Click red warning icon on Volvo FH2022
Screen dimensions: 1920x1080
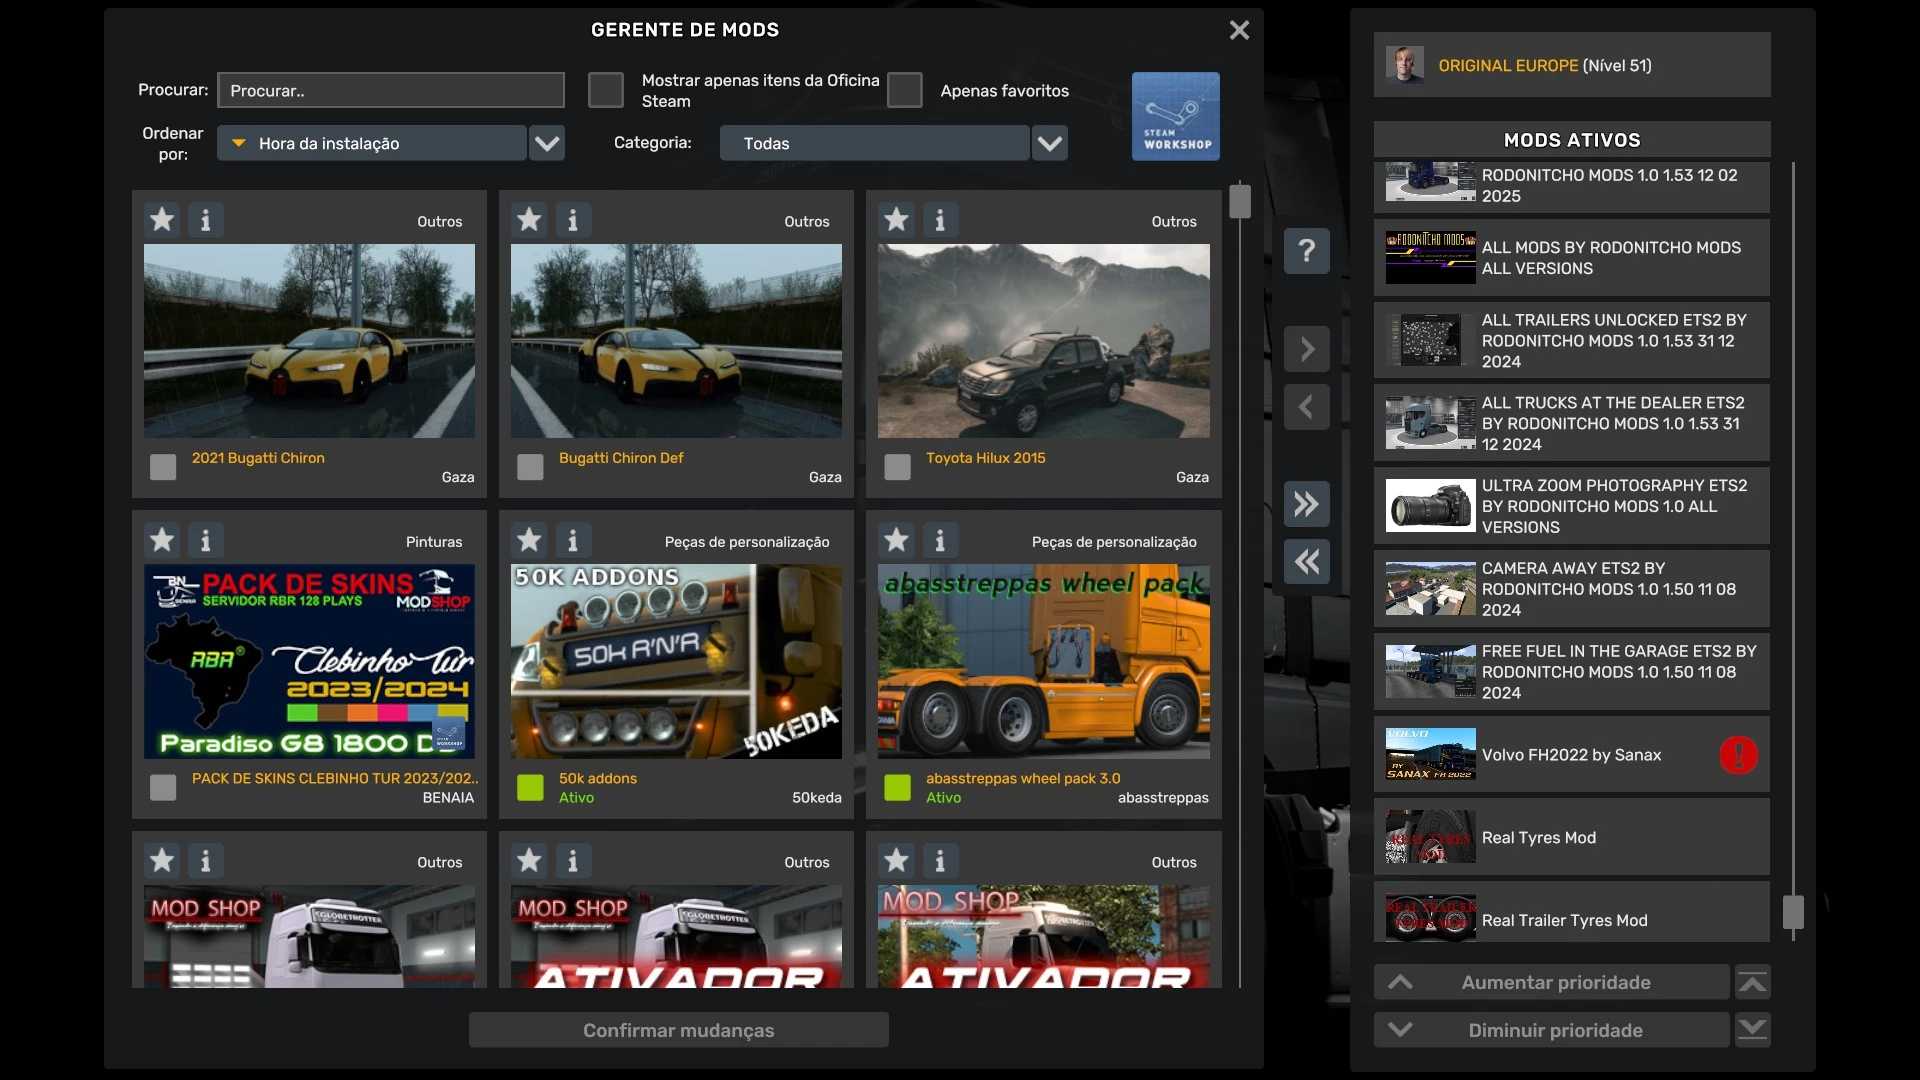pyautogui.click(x=1738, y=755)
